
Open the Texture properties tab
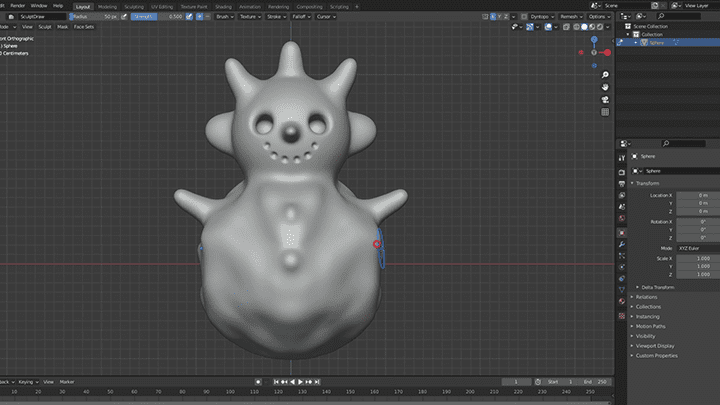[x=622, y=316]
